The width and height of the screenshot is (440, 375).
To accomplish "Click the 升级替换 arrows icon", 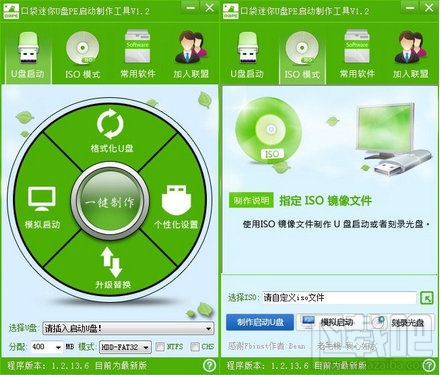I will pos(112,262).
